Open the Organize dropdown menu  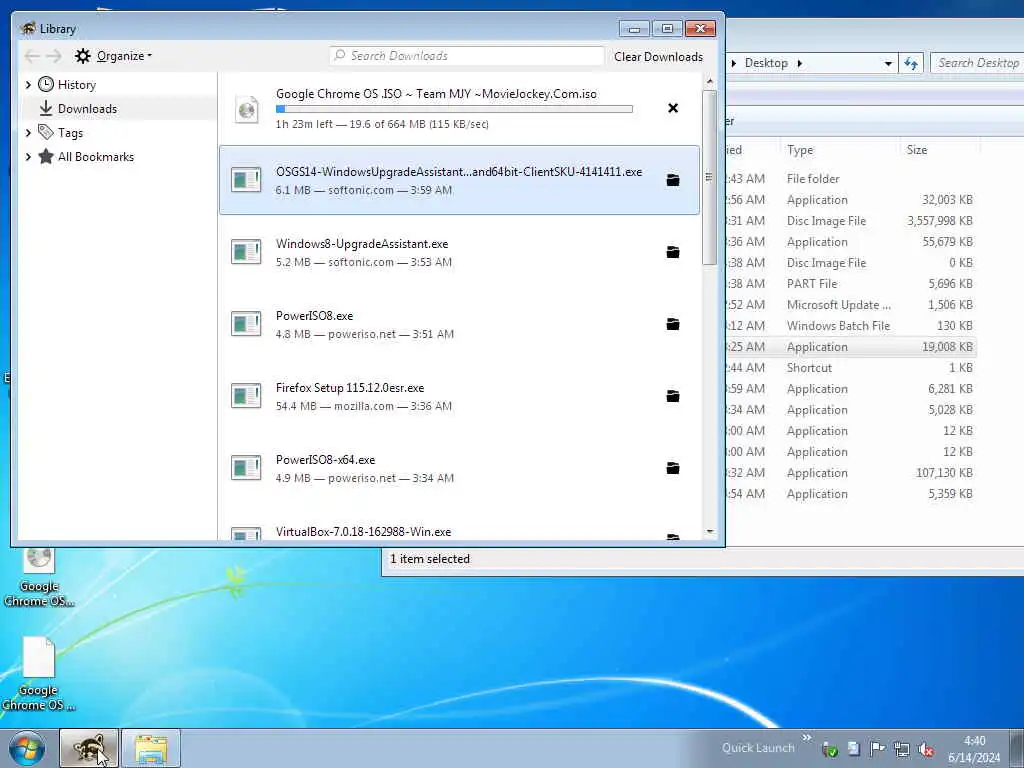click(x=124, y=56)
